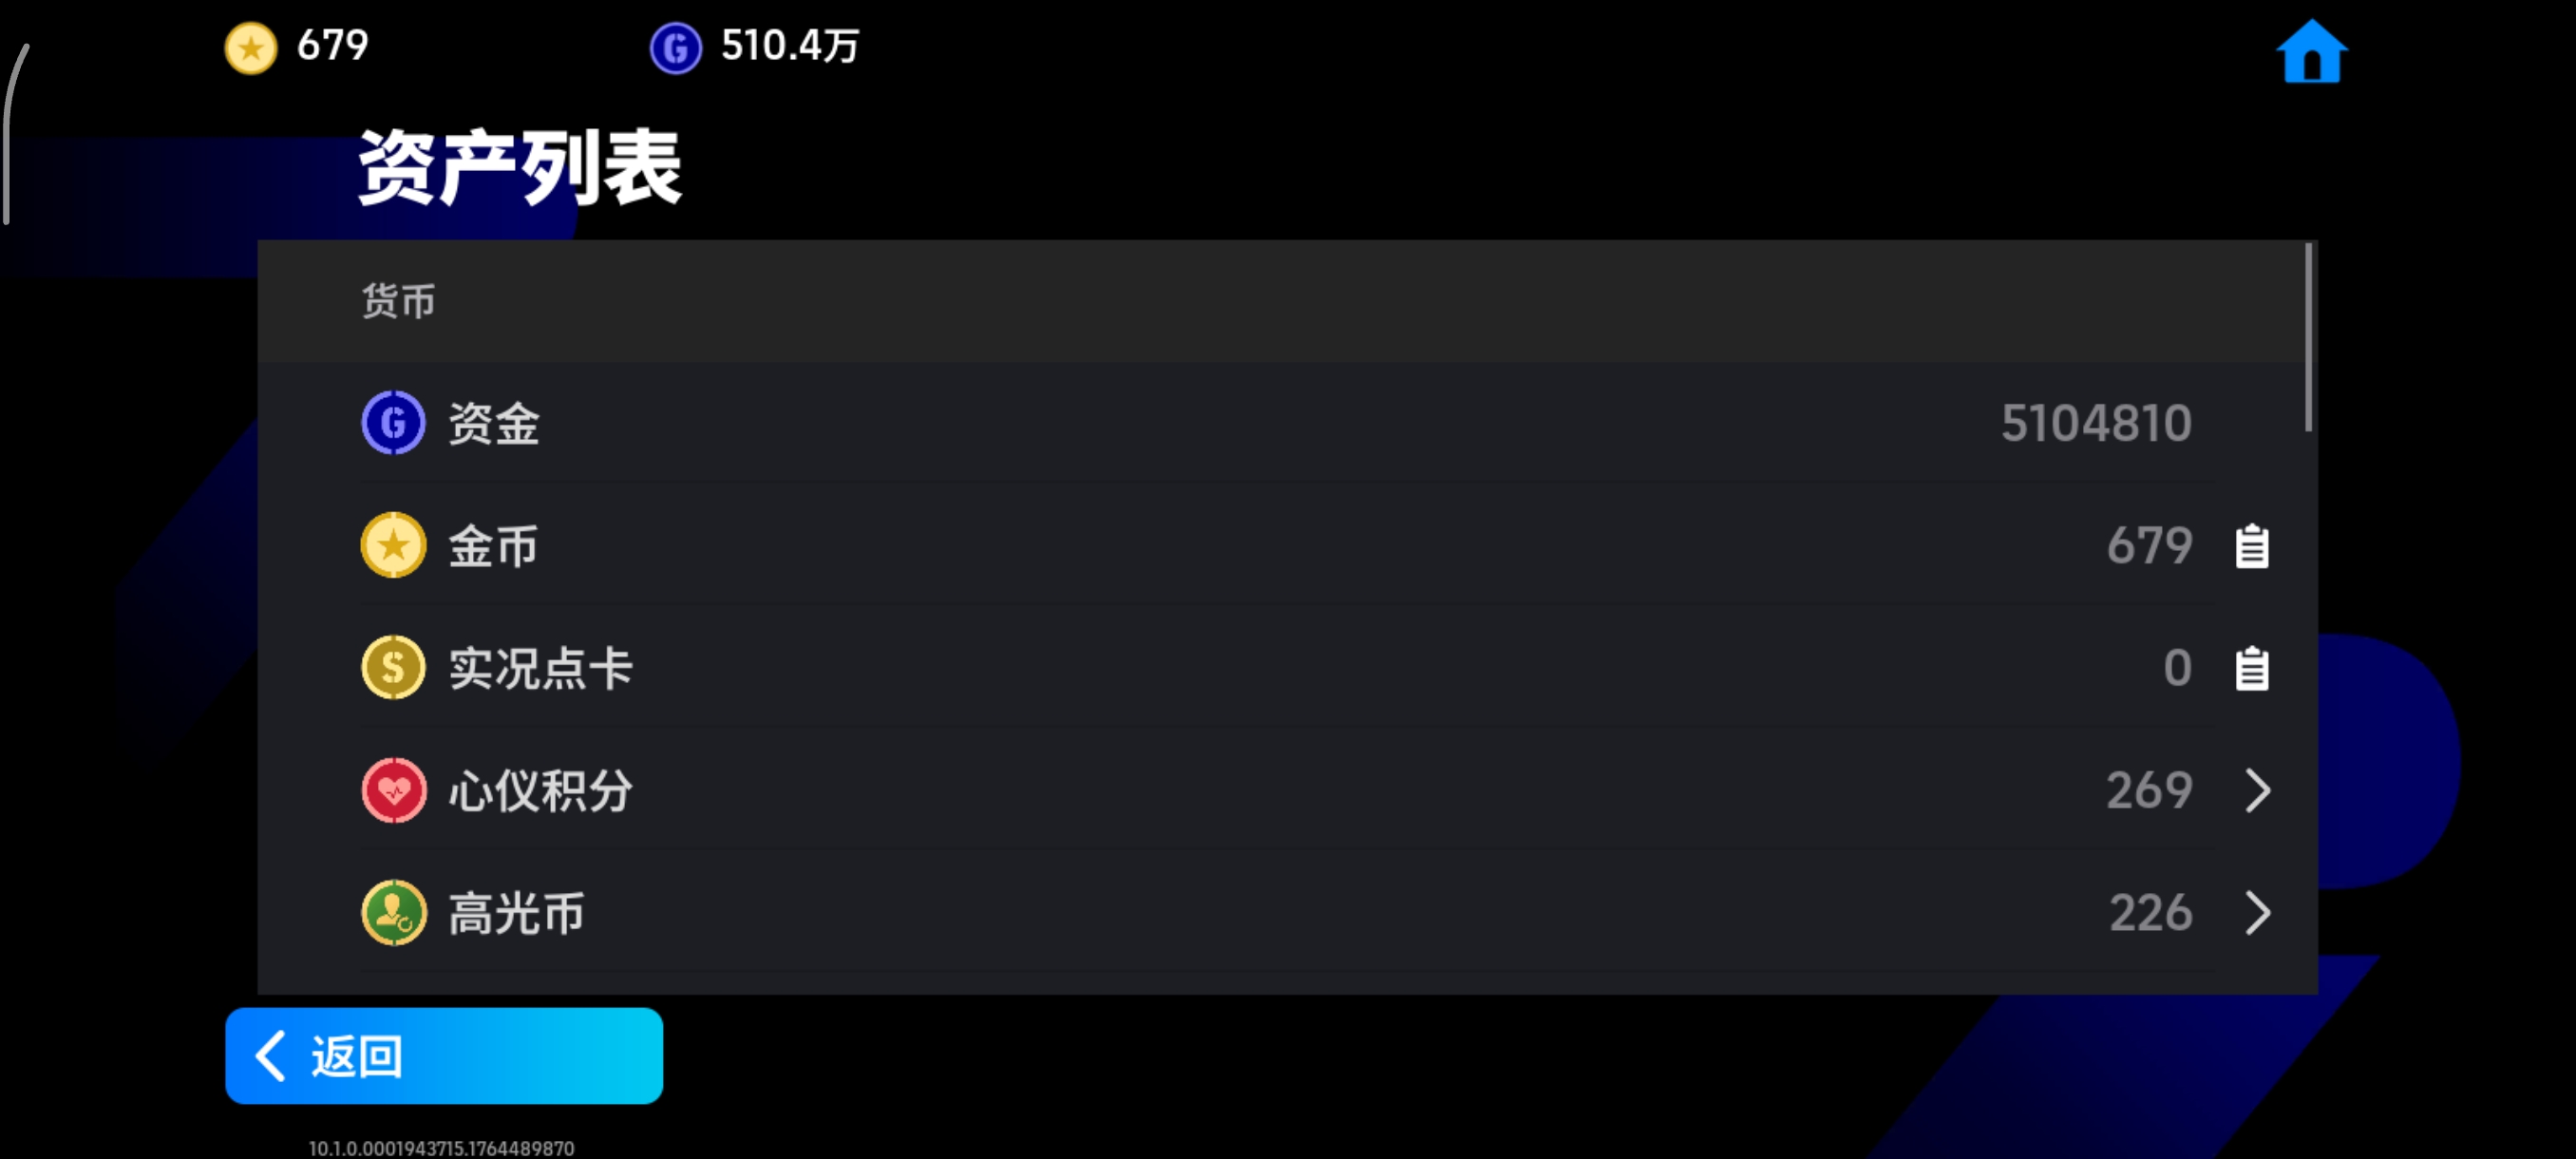Tap the 心仪积分 red heart icon
The width and height of the screenshot is (2576, 1159).
pos(393,790)
